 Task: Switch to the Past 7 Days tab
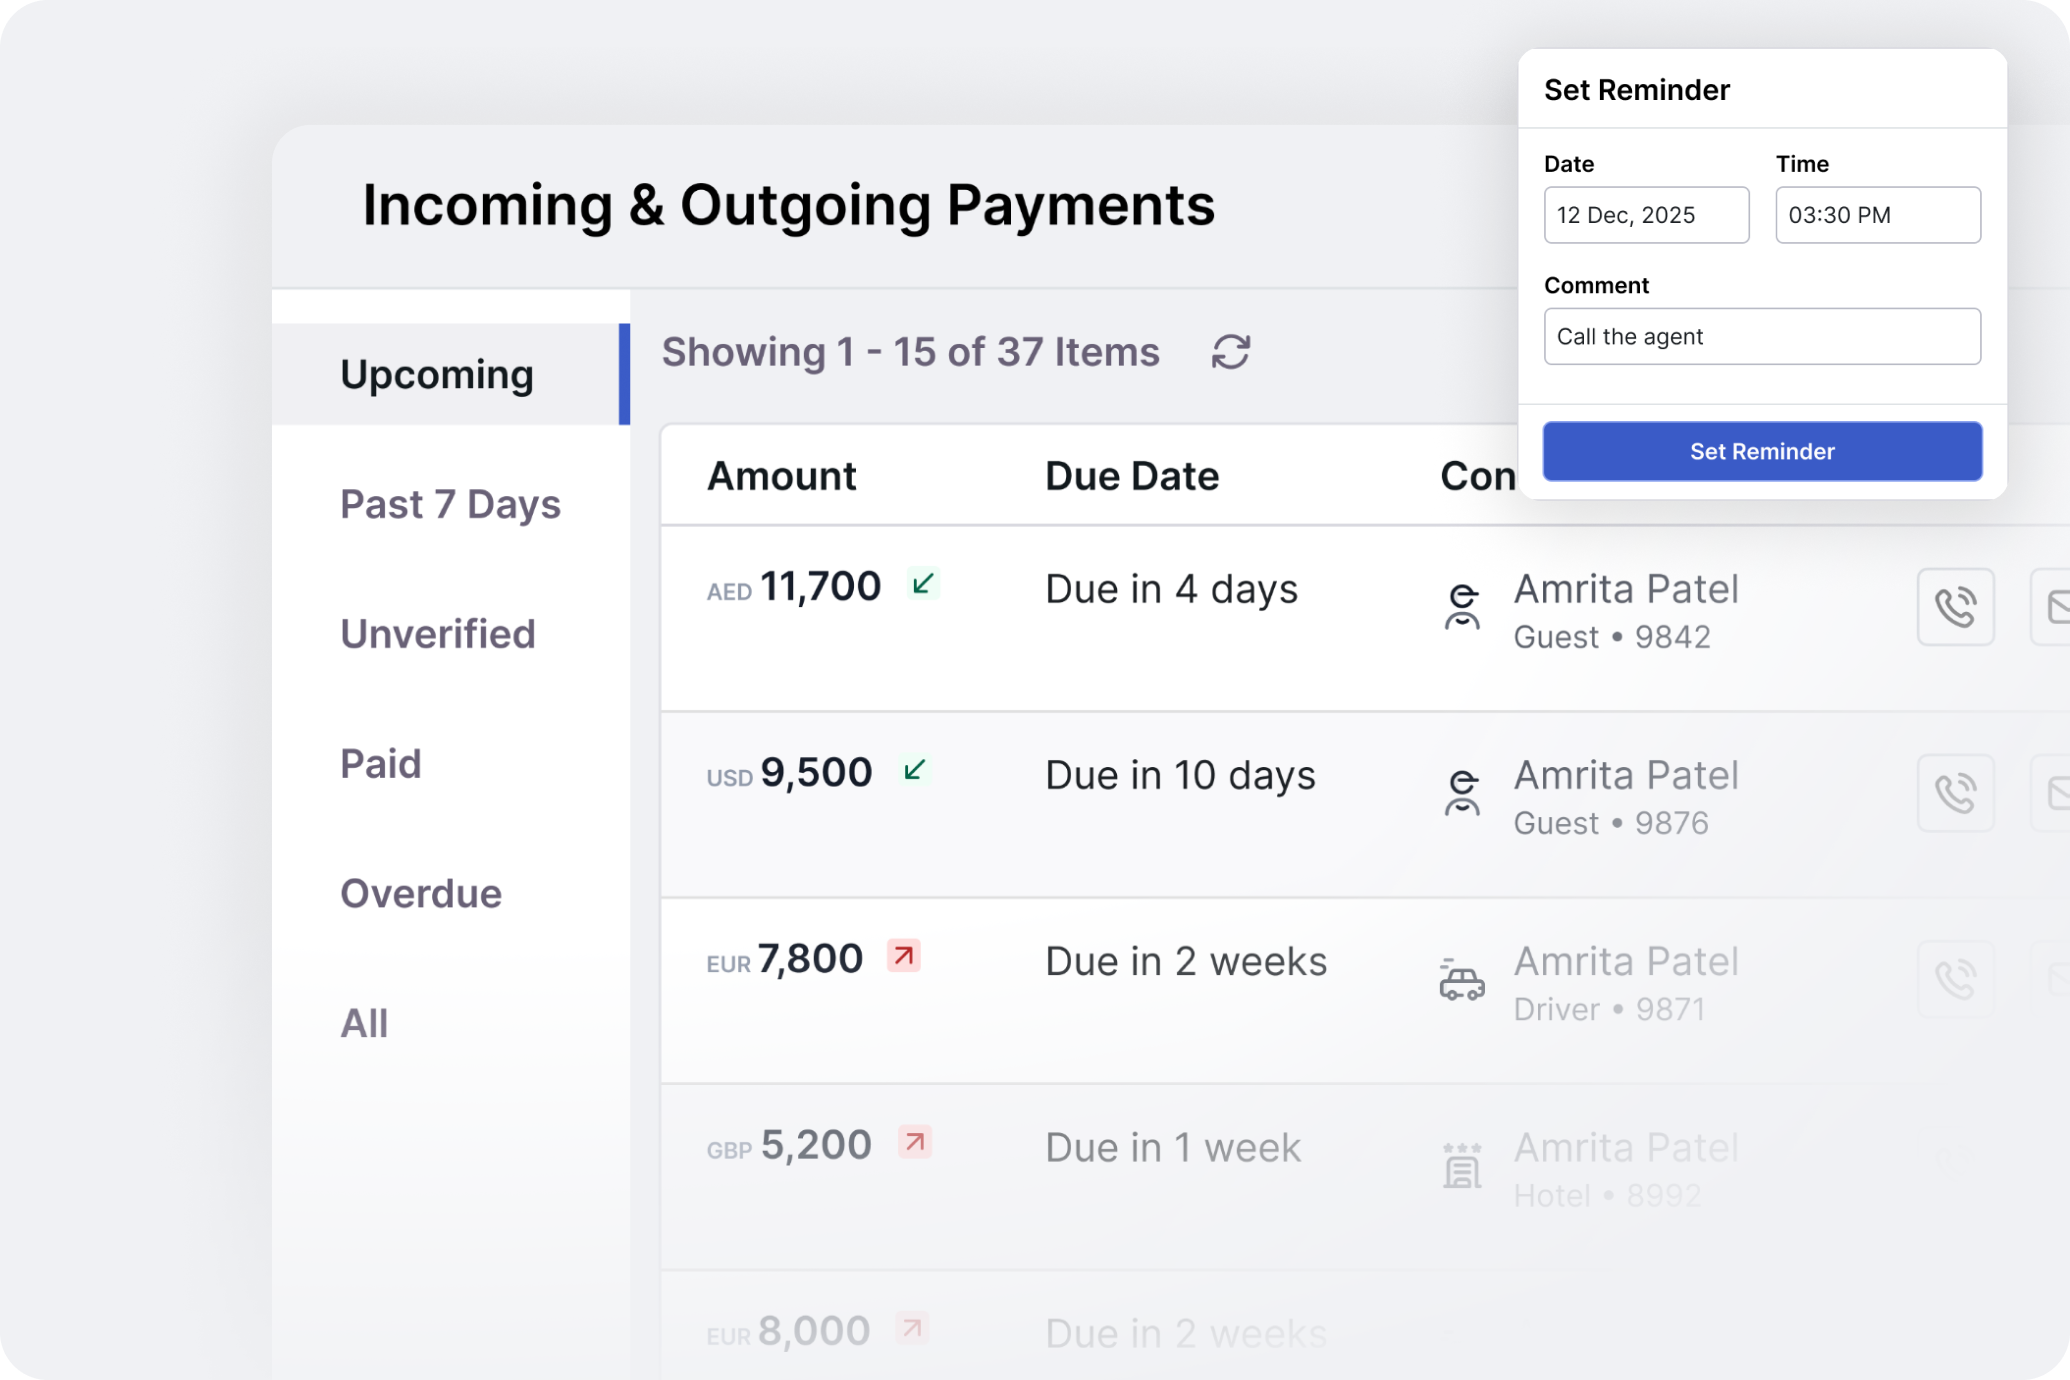450,504
